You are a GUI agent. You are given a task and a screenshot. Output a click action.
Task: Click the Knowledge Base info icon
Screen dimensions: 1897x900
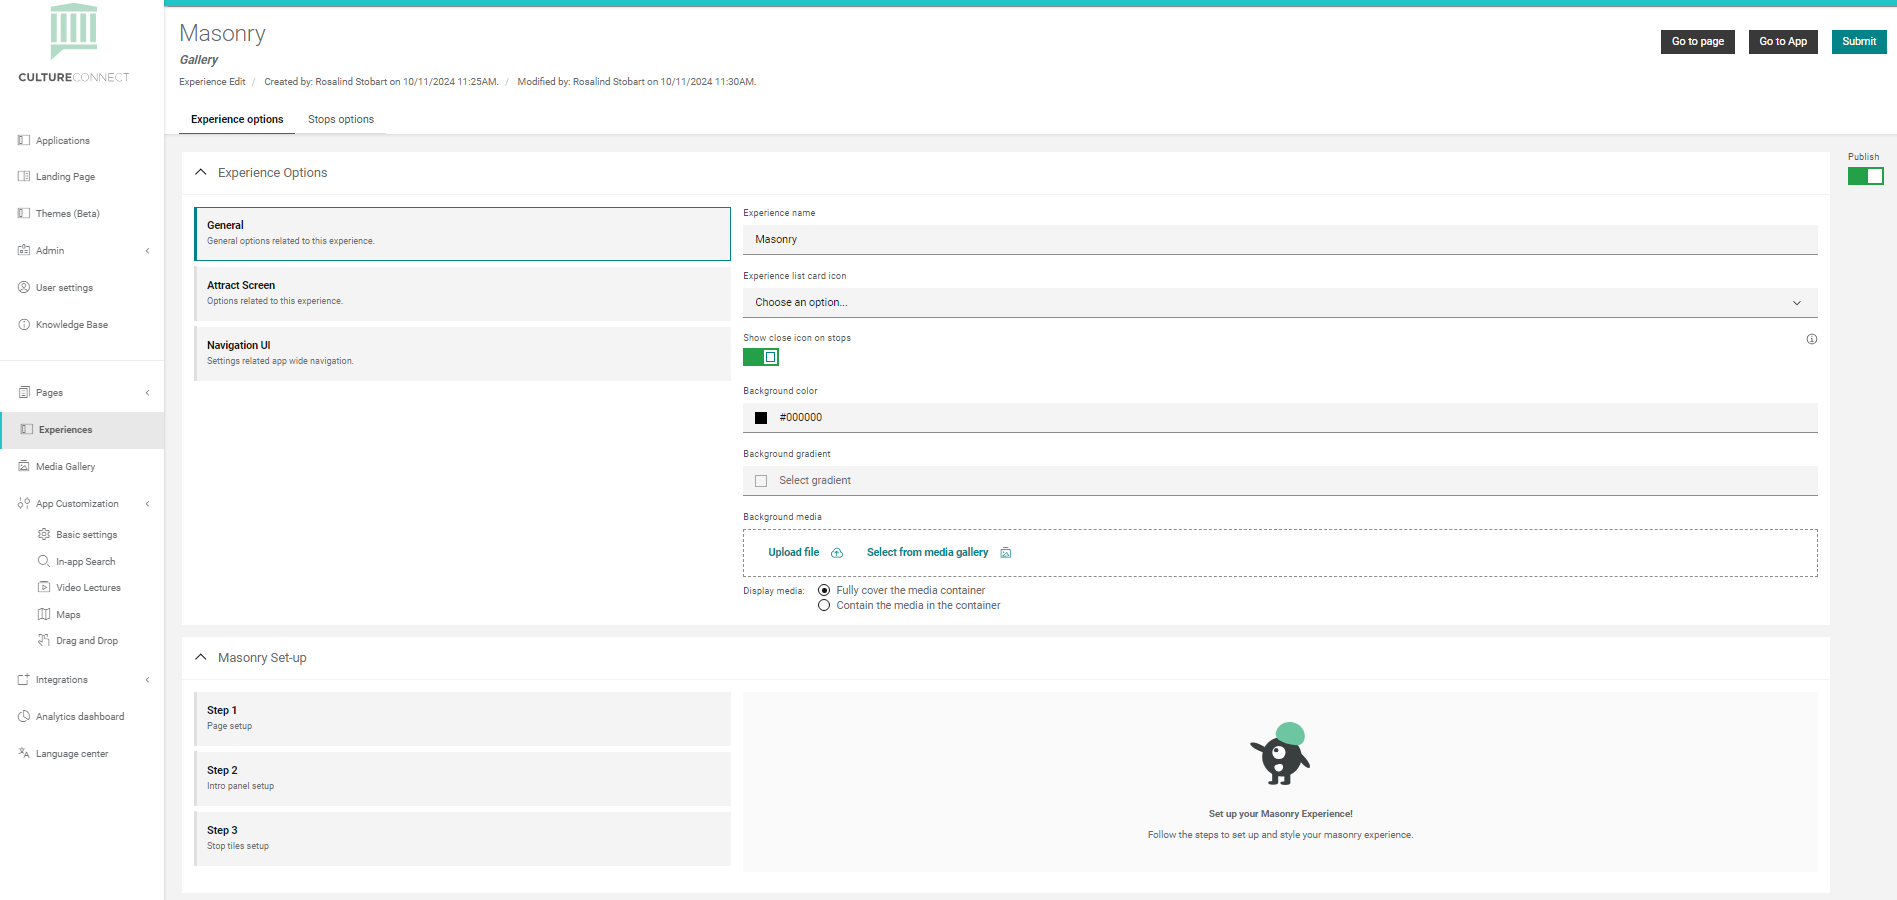[24, 324]
